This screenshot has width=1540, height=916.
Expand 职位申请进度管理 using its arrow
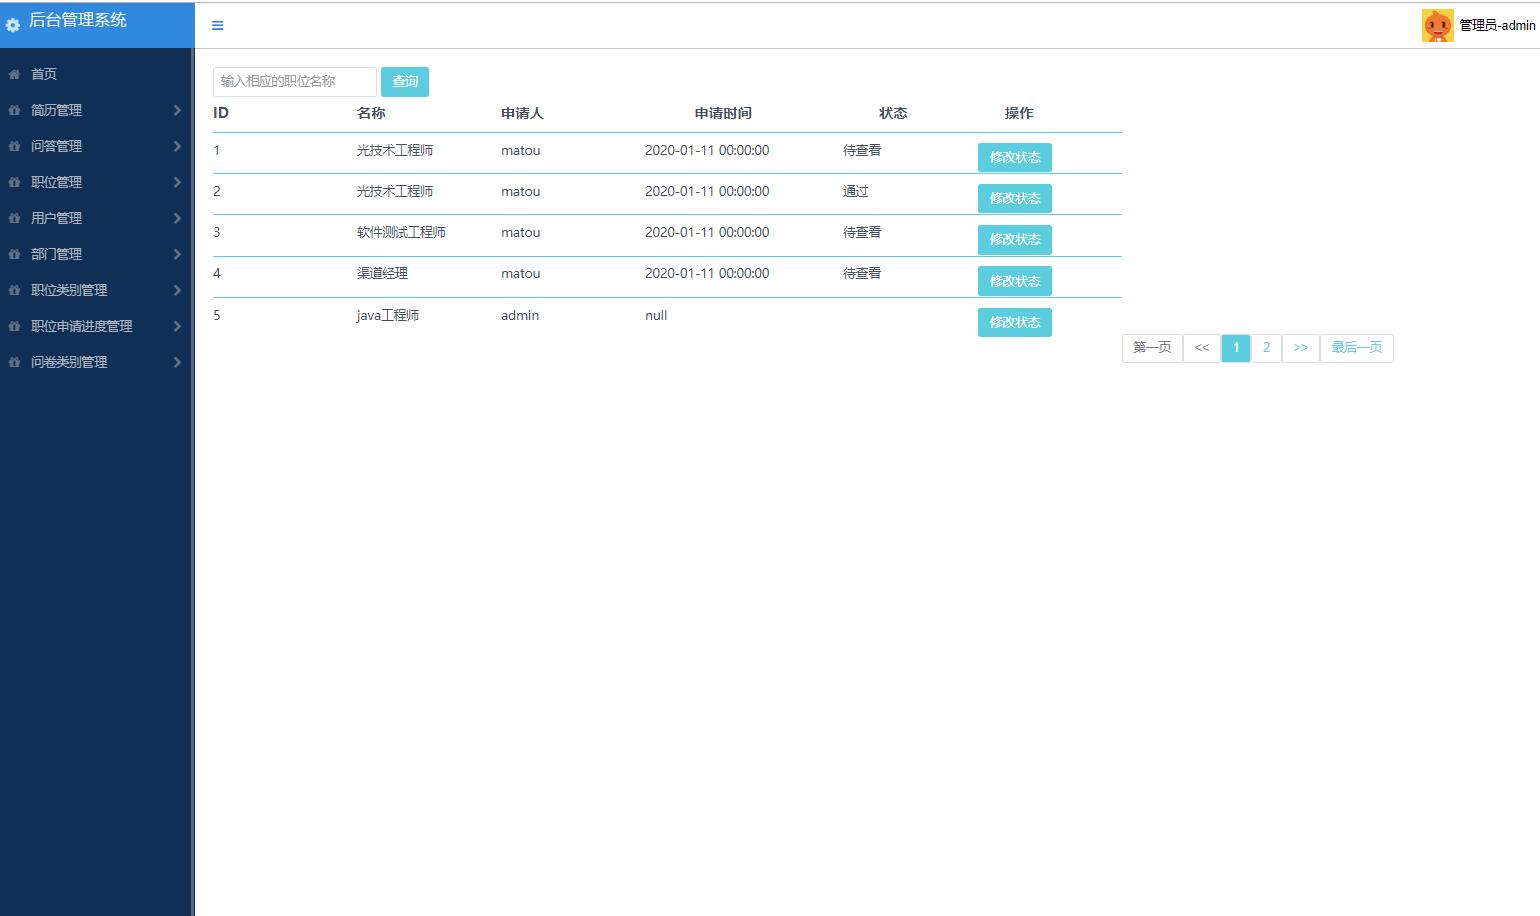pos(177,326)
